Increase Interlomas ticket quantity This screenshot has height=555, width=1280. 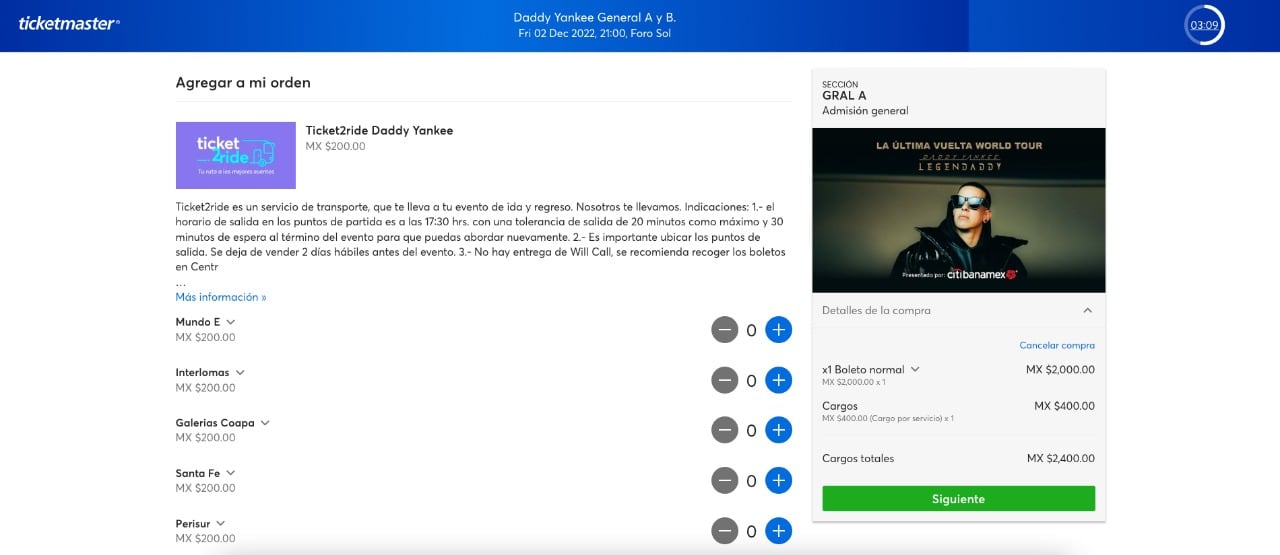778,380
